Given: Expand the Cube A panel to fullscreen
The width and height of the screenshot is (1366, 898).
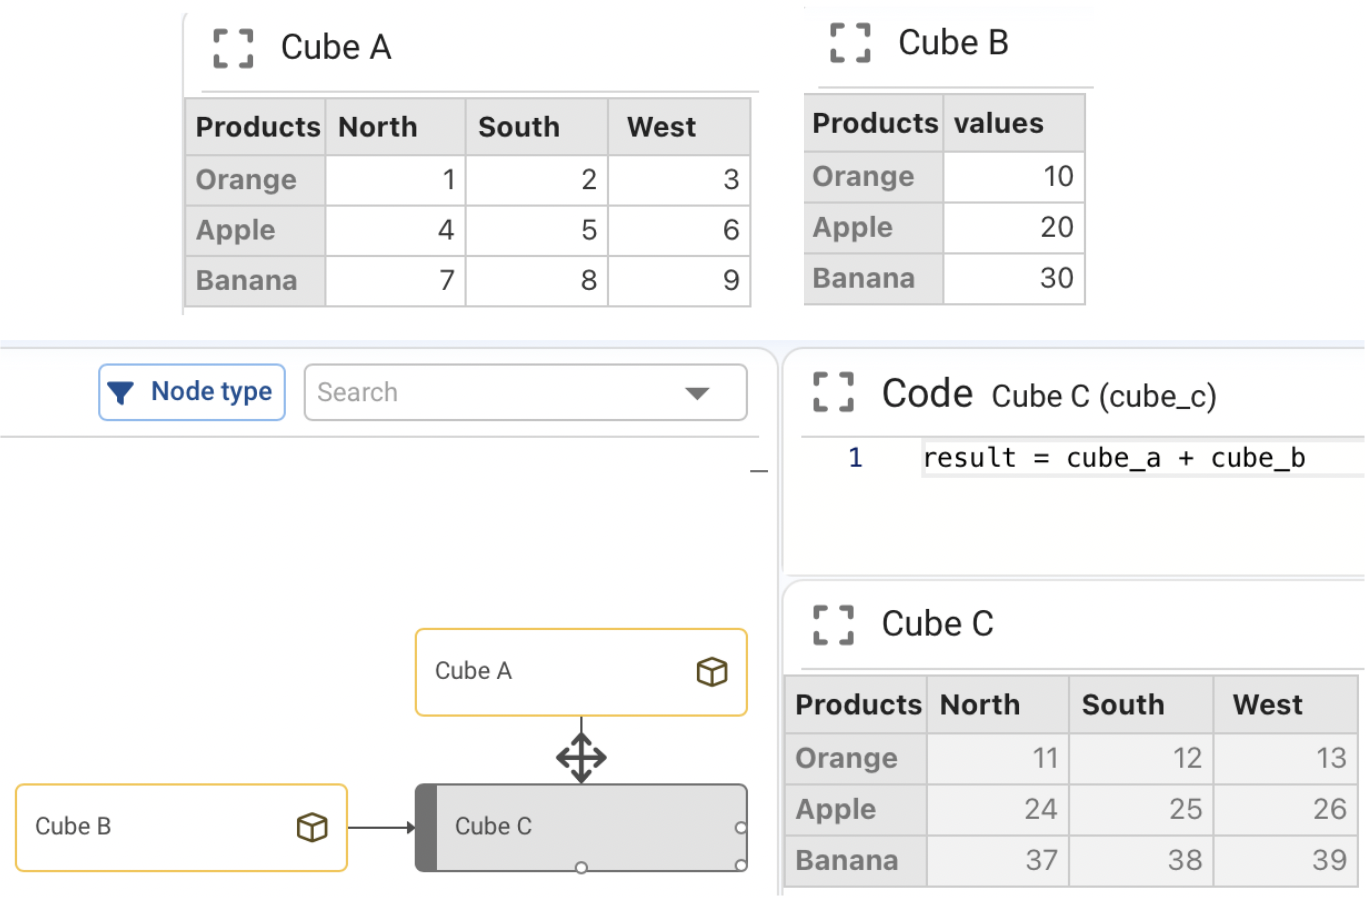Looking at the screenshot, I should point(233,48).
